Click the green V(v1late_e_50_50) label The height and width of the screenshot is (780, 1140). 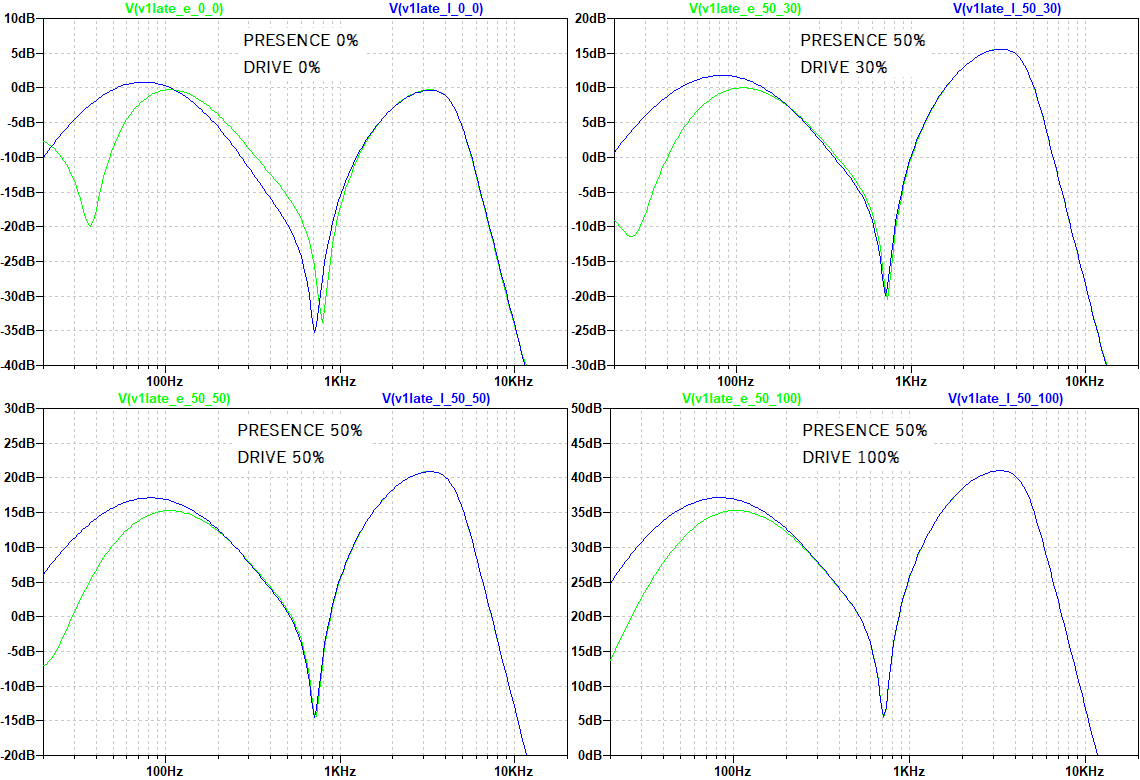[x=174, y=398]
